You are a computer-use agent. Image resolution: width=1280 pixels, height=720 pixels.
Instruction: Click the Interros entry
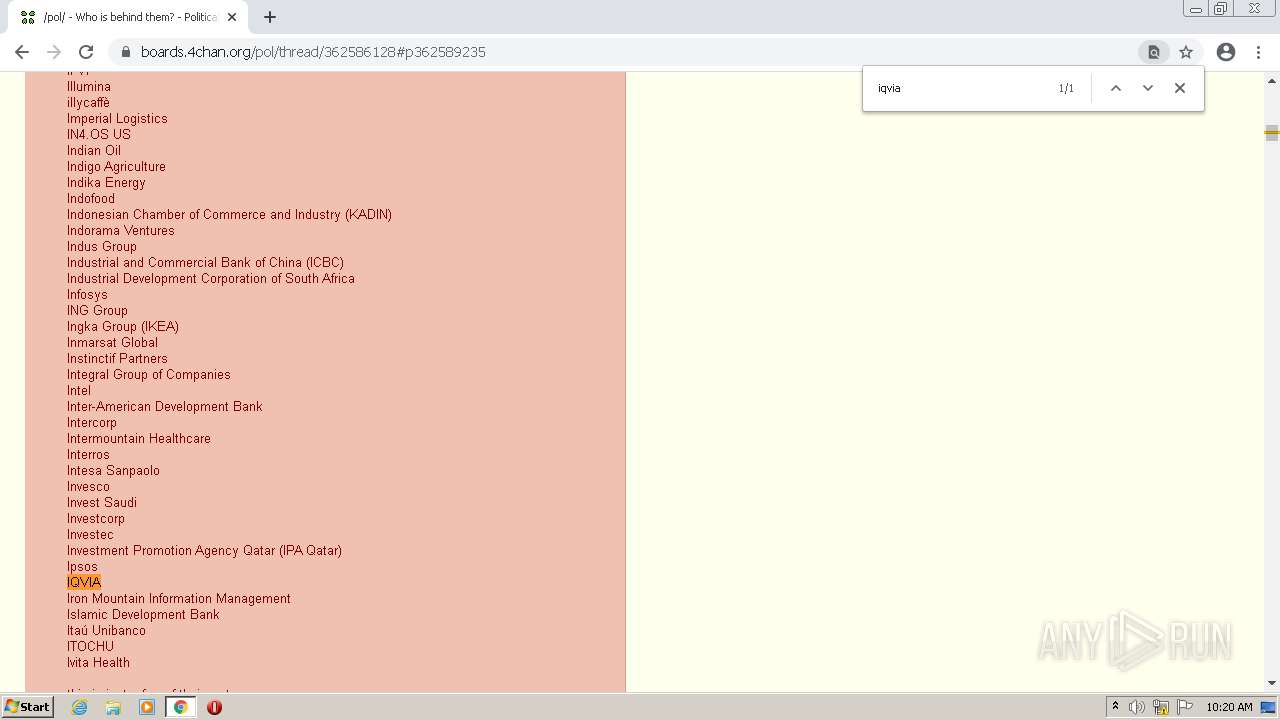tap(88, 454)
